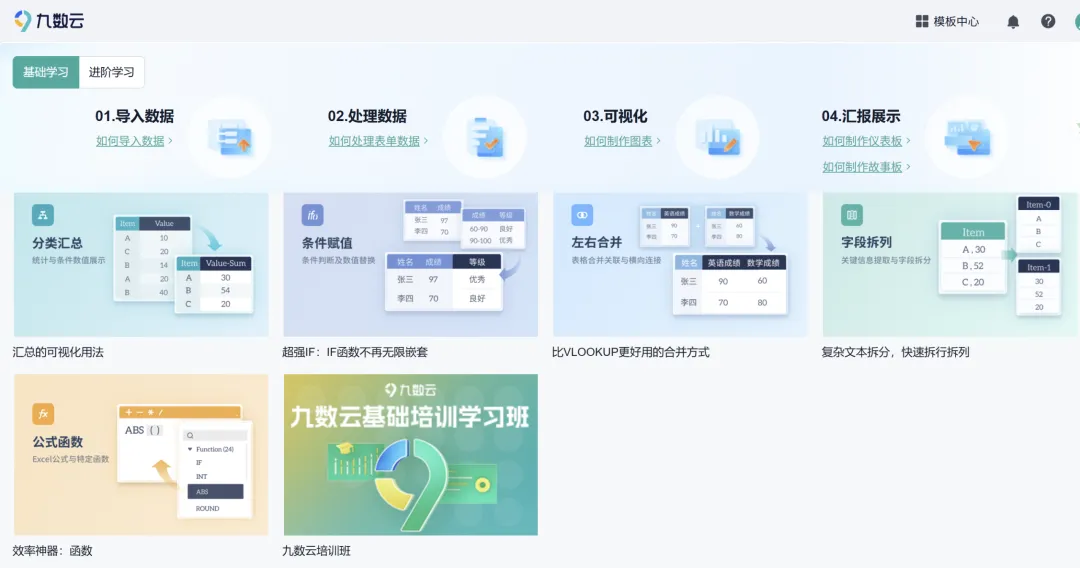The width and height of the screenshot is (1080, 568).
Task: Click the 比VLOOKUP更好用的合并方式 caption
Action: pos(630,352)
